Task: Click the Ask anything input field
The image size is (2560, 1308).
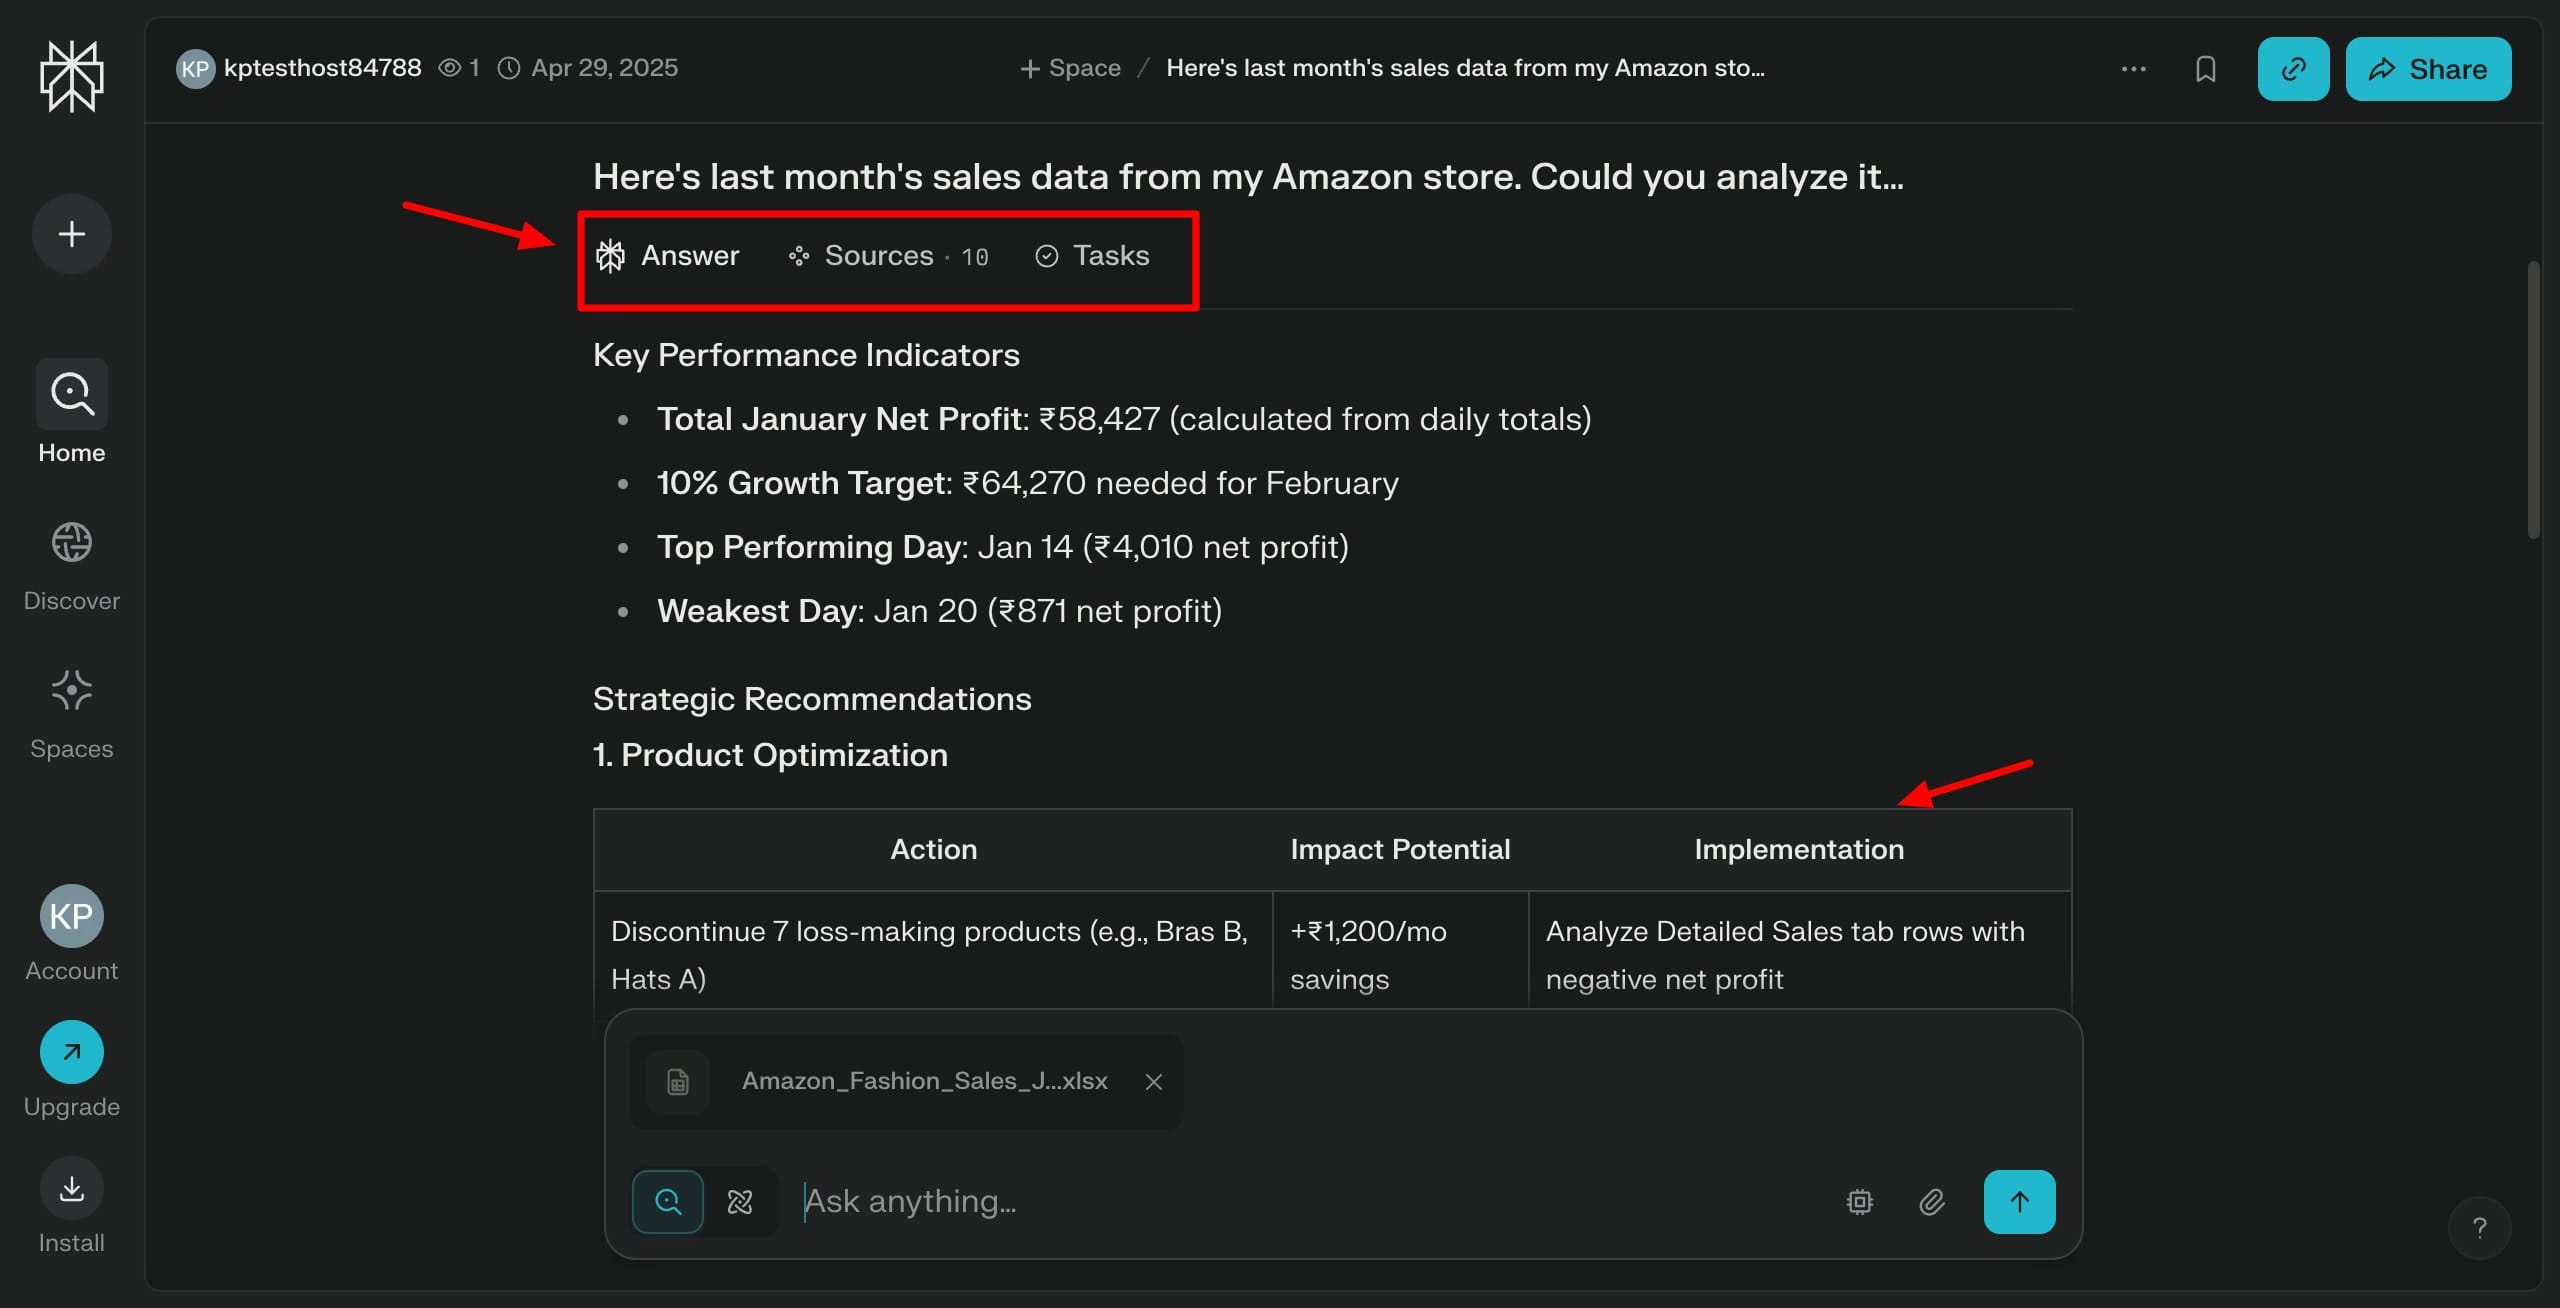Action: click(1300, 1202)
